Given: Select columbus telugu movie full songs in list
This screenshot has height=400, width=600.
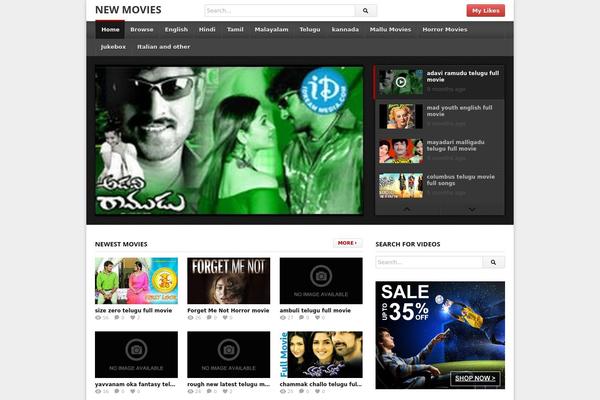Looking at the screenshot, I should 439,185.
